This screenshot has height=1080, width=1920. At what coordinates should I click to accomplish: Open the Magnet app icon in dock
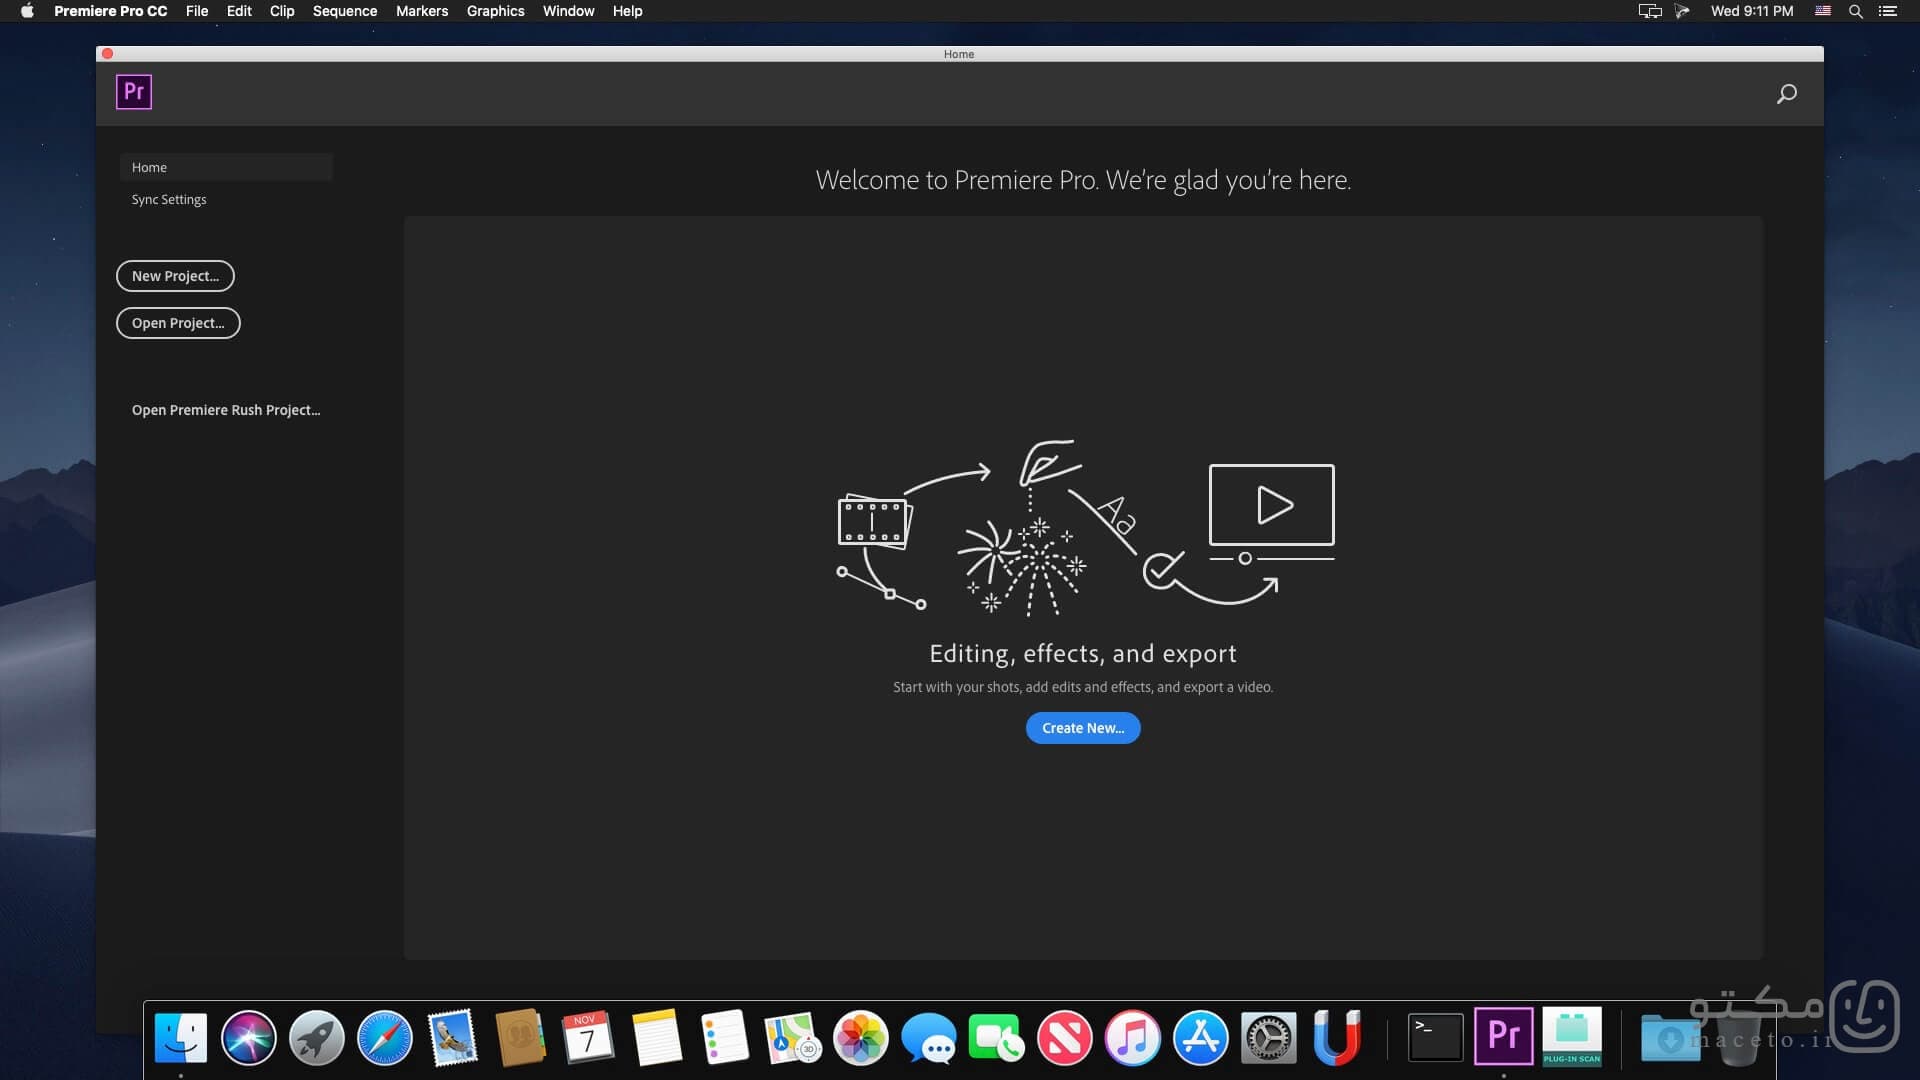click(1336, 1037)
